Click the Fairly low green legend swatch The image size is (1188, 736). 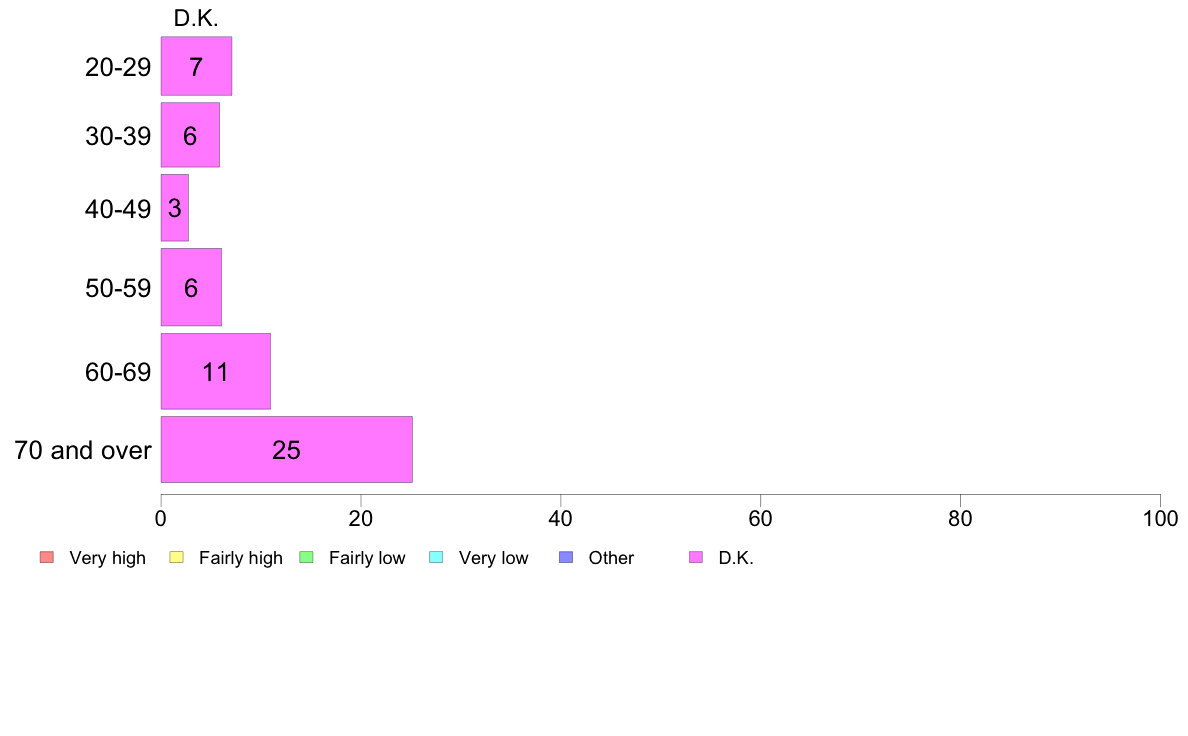[306, 557]
